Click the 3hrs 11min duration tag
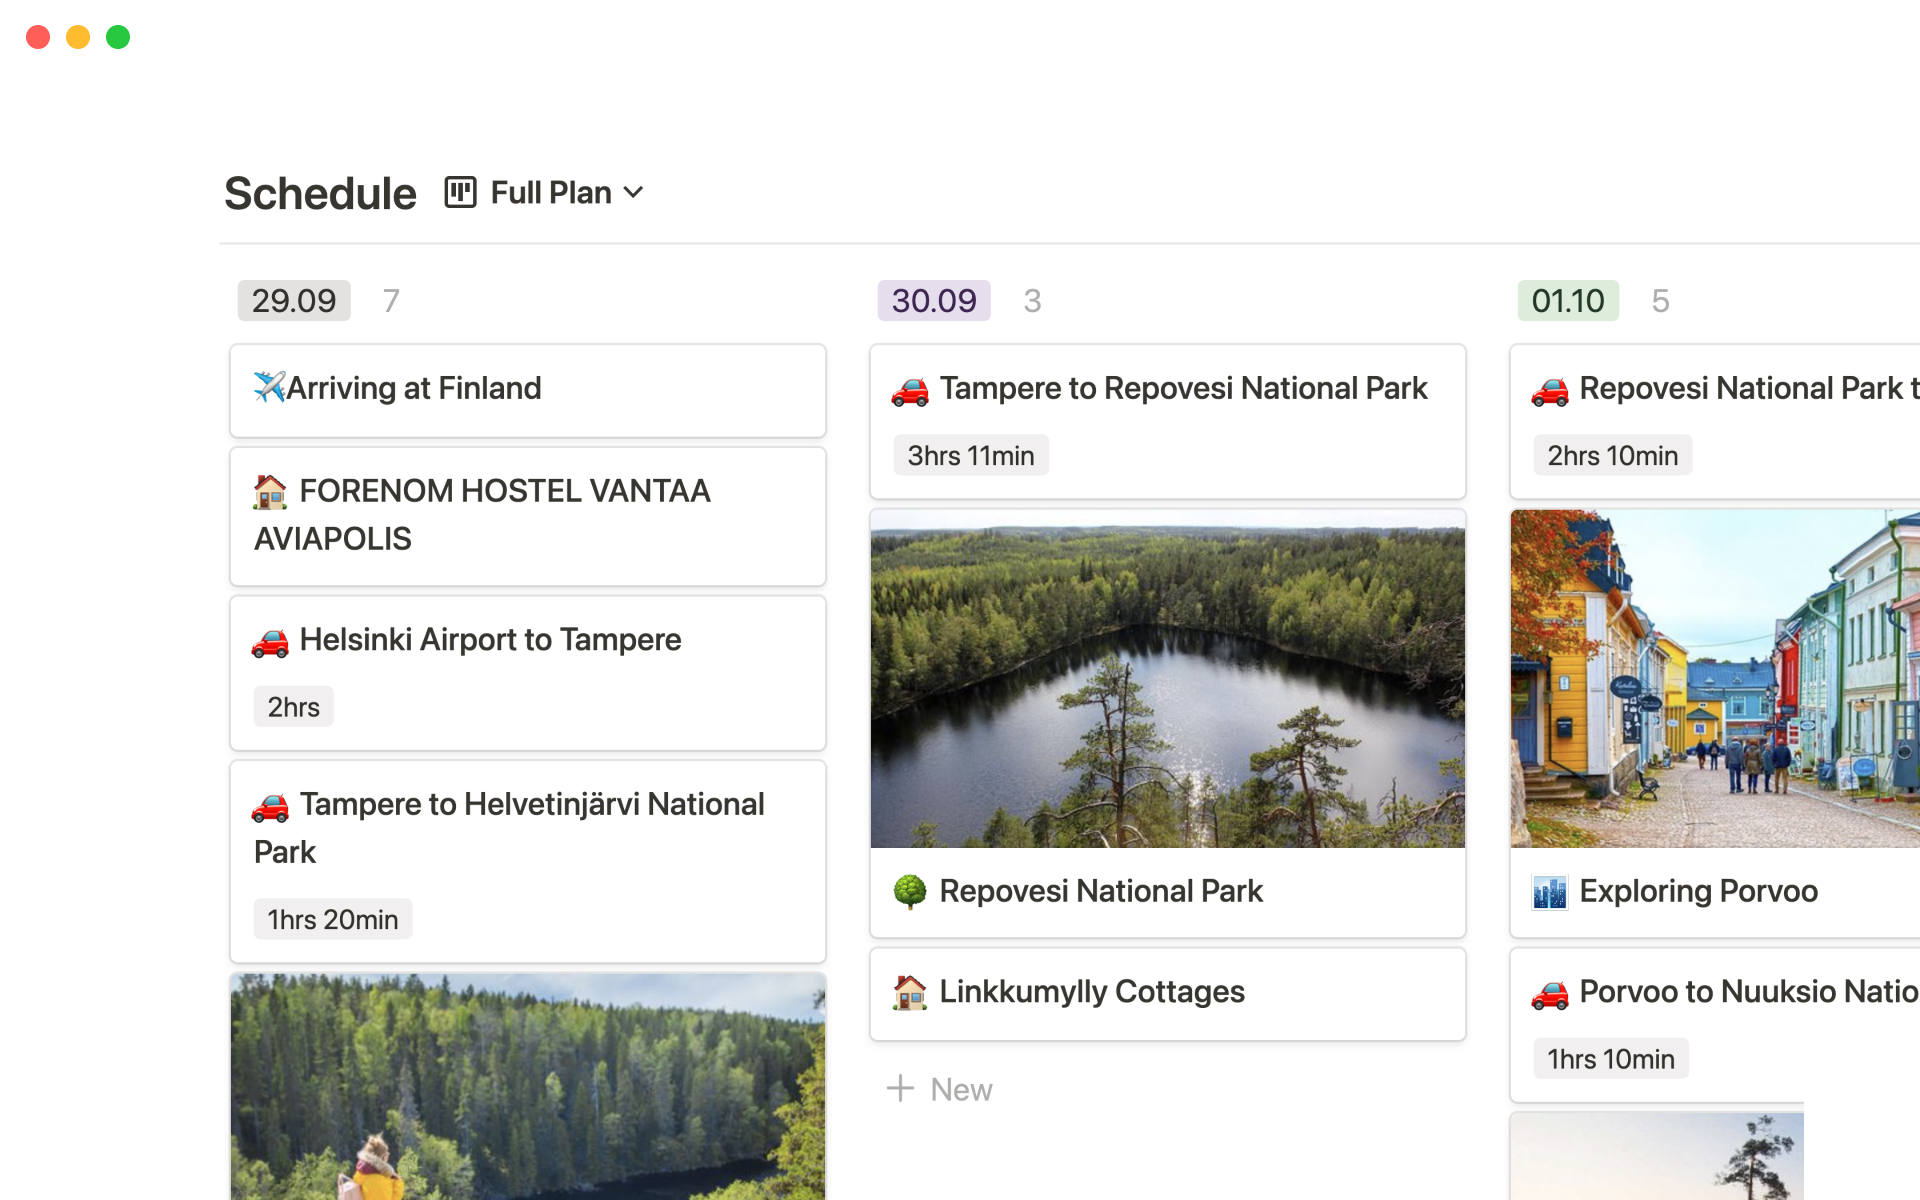Viewport: 1920px width, 1200px height. click(x=970, y=455)
